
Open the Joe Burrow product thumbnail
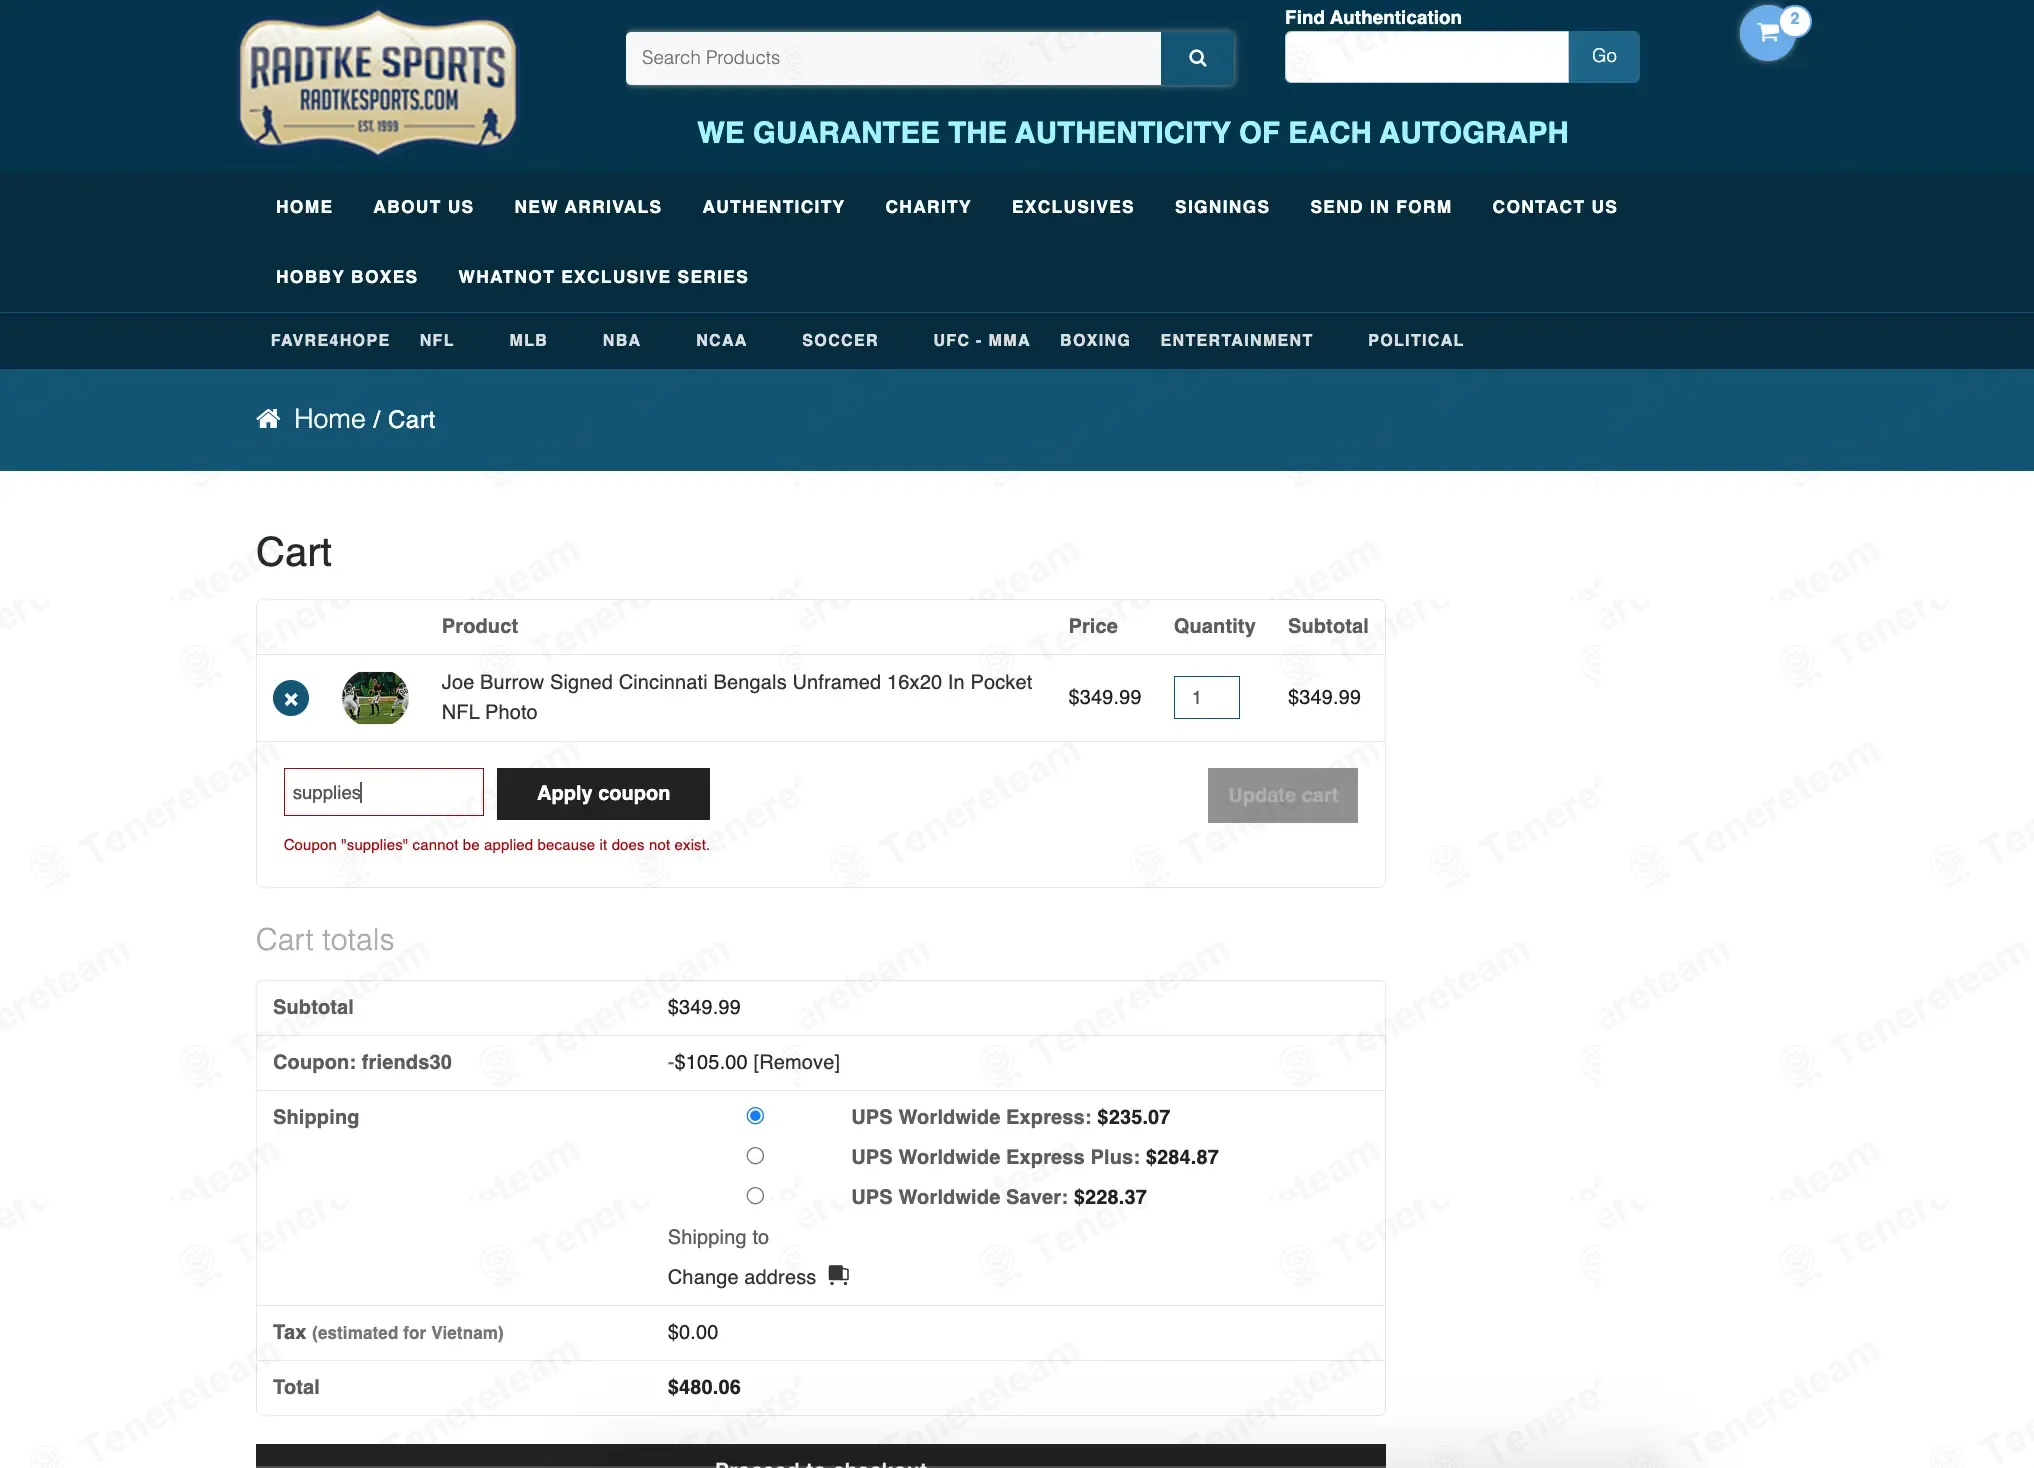click(375, 697)
